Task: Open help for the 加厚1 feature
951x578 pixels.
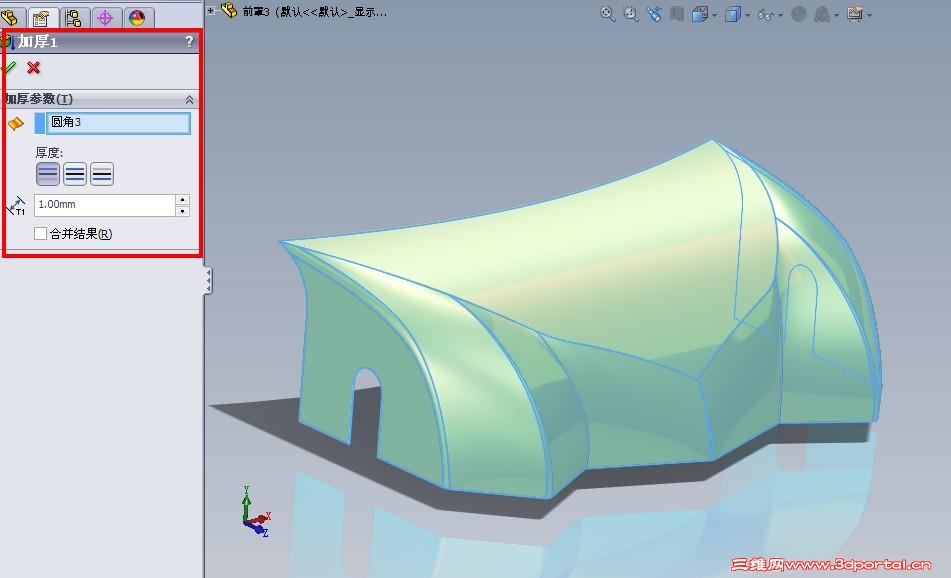Action: click(x=189, y=41)
